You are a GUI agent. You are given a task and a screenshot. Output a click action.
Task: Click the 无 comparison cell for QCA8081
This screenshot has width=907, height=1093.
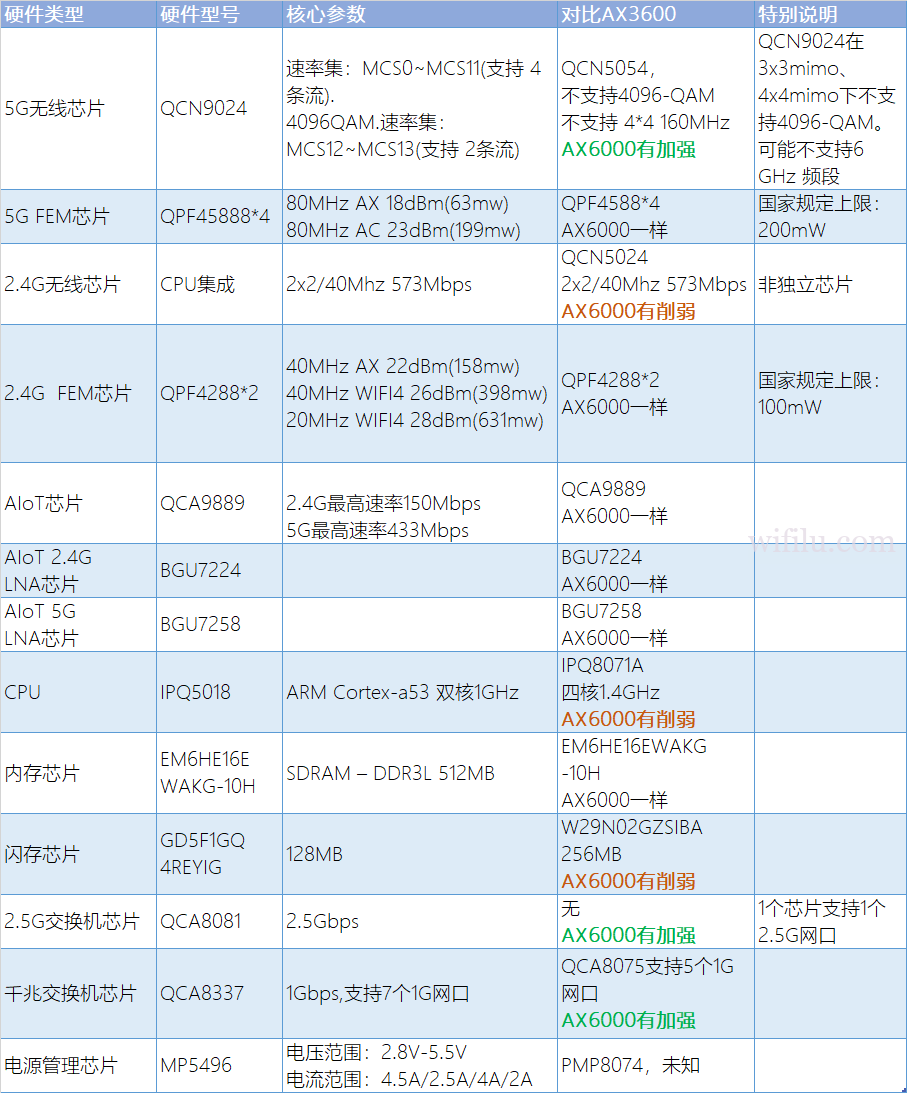pyautogui.click(x=656, y=922)
